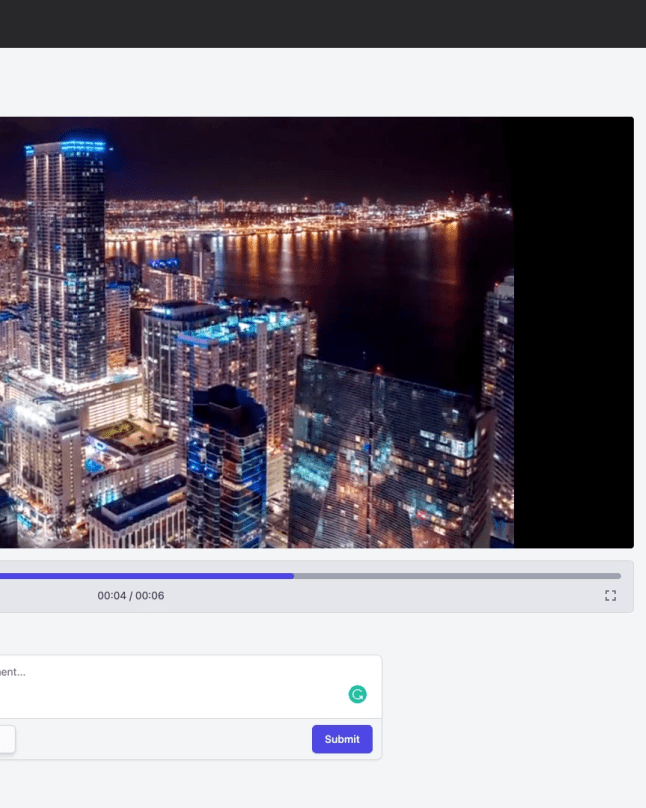
Task: Click the black letterbox area beside video
Action: (573, 330)
